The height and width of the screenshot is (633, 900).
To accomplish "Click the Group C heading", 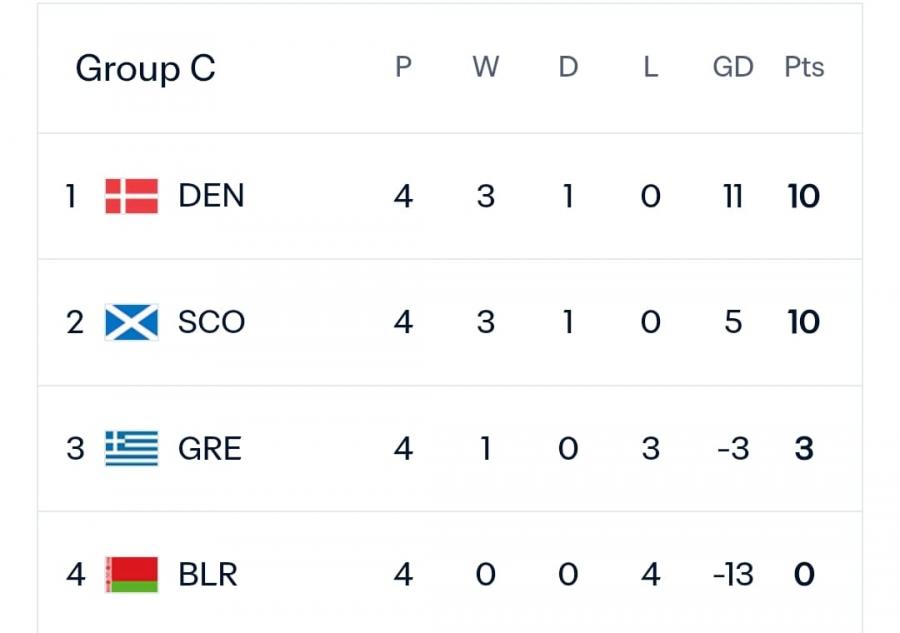I will tap(145, 68).
